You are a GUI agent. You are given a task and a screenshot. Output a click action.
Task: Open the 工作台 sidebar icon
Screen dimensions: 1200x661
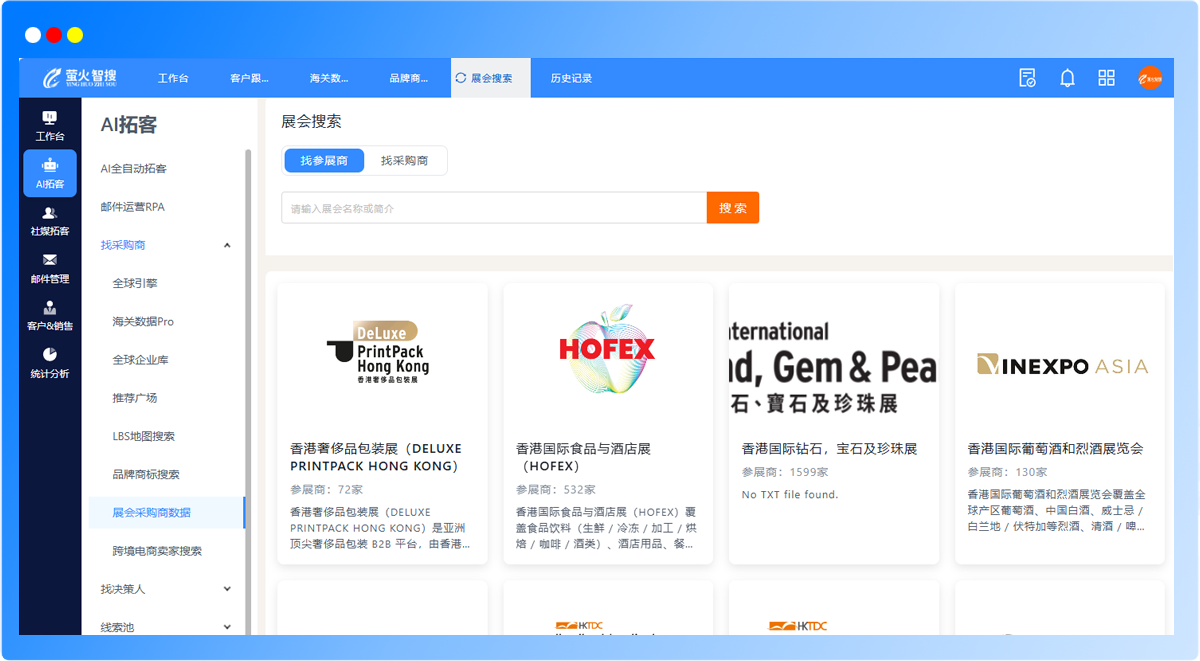[50, 124]
